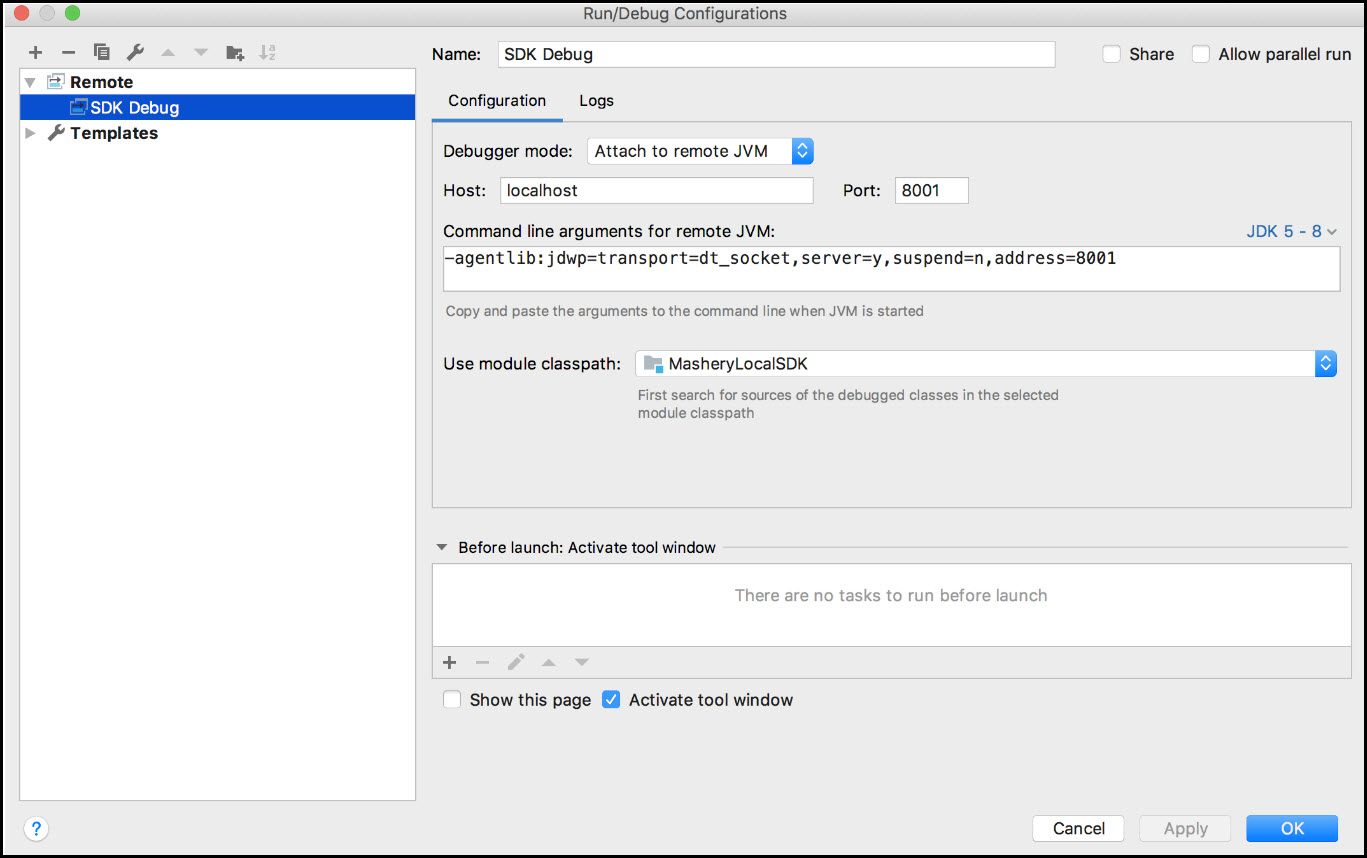Enable Allow parallel run checkbox
This screenshot has height=858, width=1367.
[x=1201, y=54]
